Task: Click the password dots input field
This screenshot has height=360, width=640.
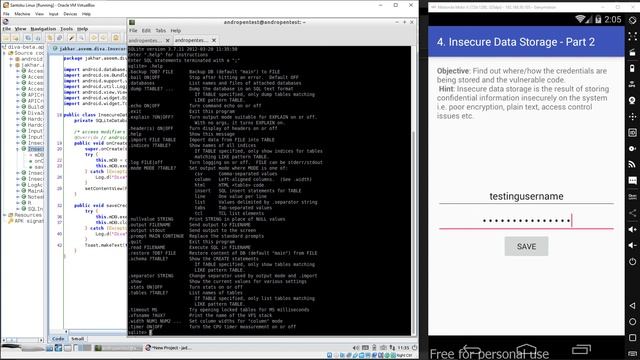Action: (x=526, y=221)
